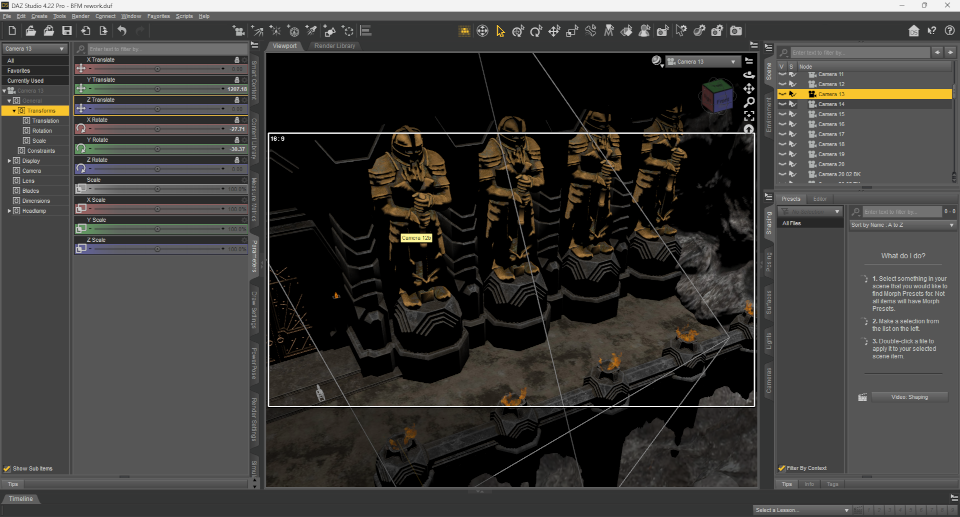Image resolution: width=960 pixels, height=517 pixels.
Task: Click the DAZ home house icon
Action: (x=913, y=31)
